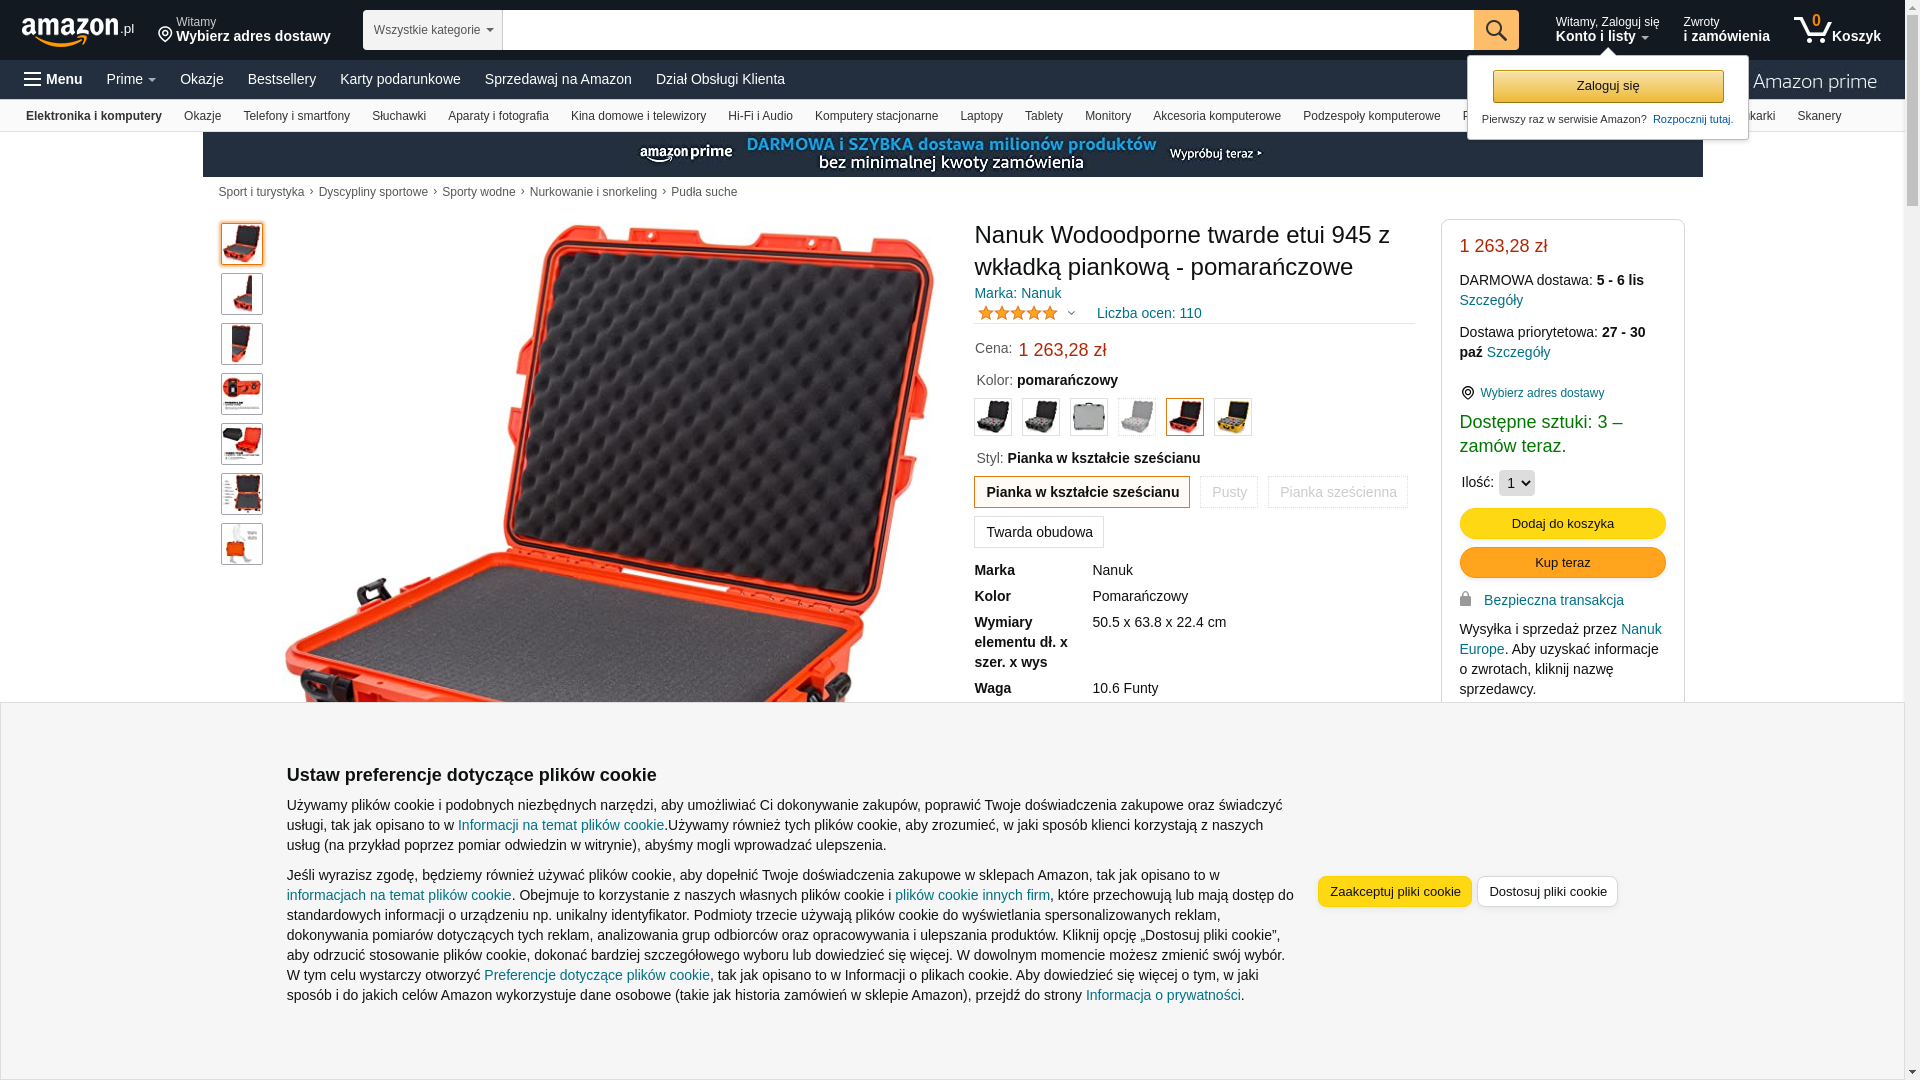The image size is (1920, 1080).
Task: Go to the Karty podarunkowe menu item
Action: point(400,79)
